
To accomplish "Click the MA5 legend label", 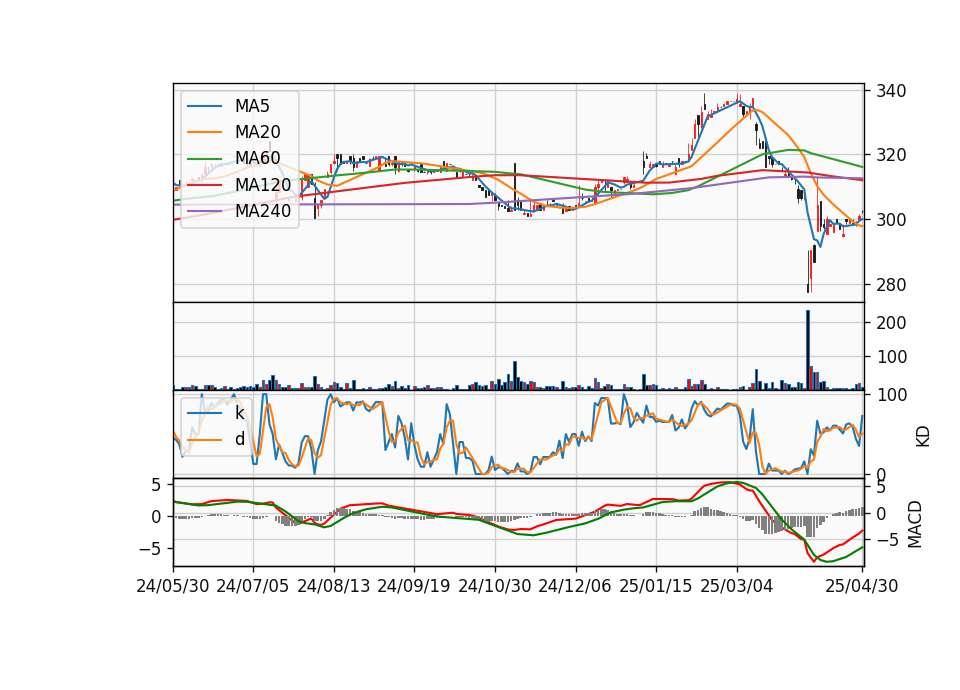I will (x=252, y=106).
